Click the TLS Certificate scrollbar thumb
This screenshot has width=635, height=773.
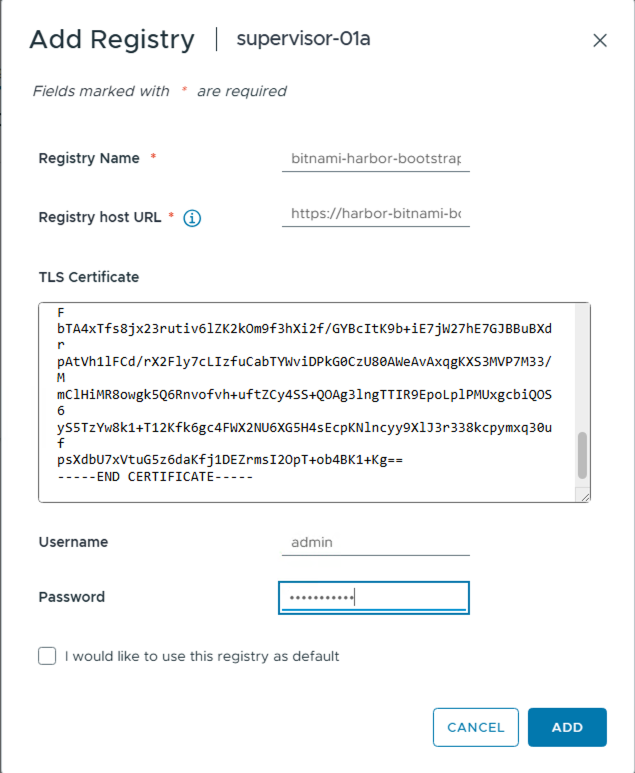(582, 456)
